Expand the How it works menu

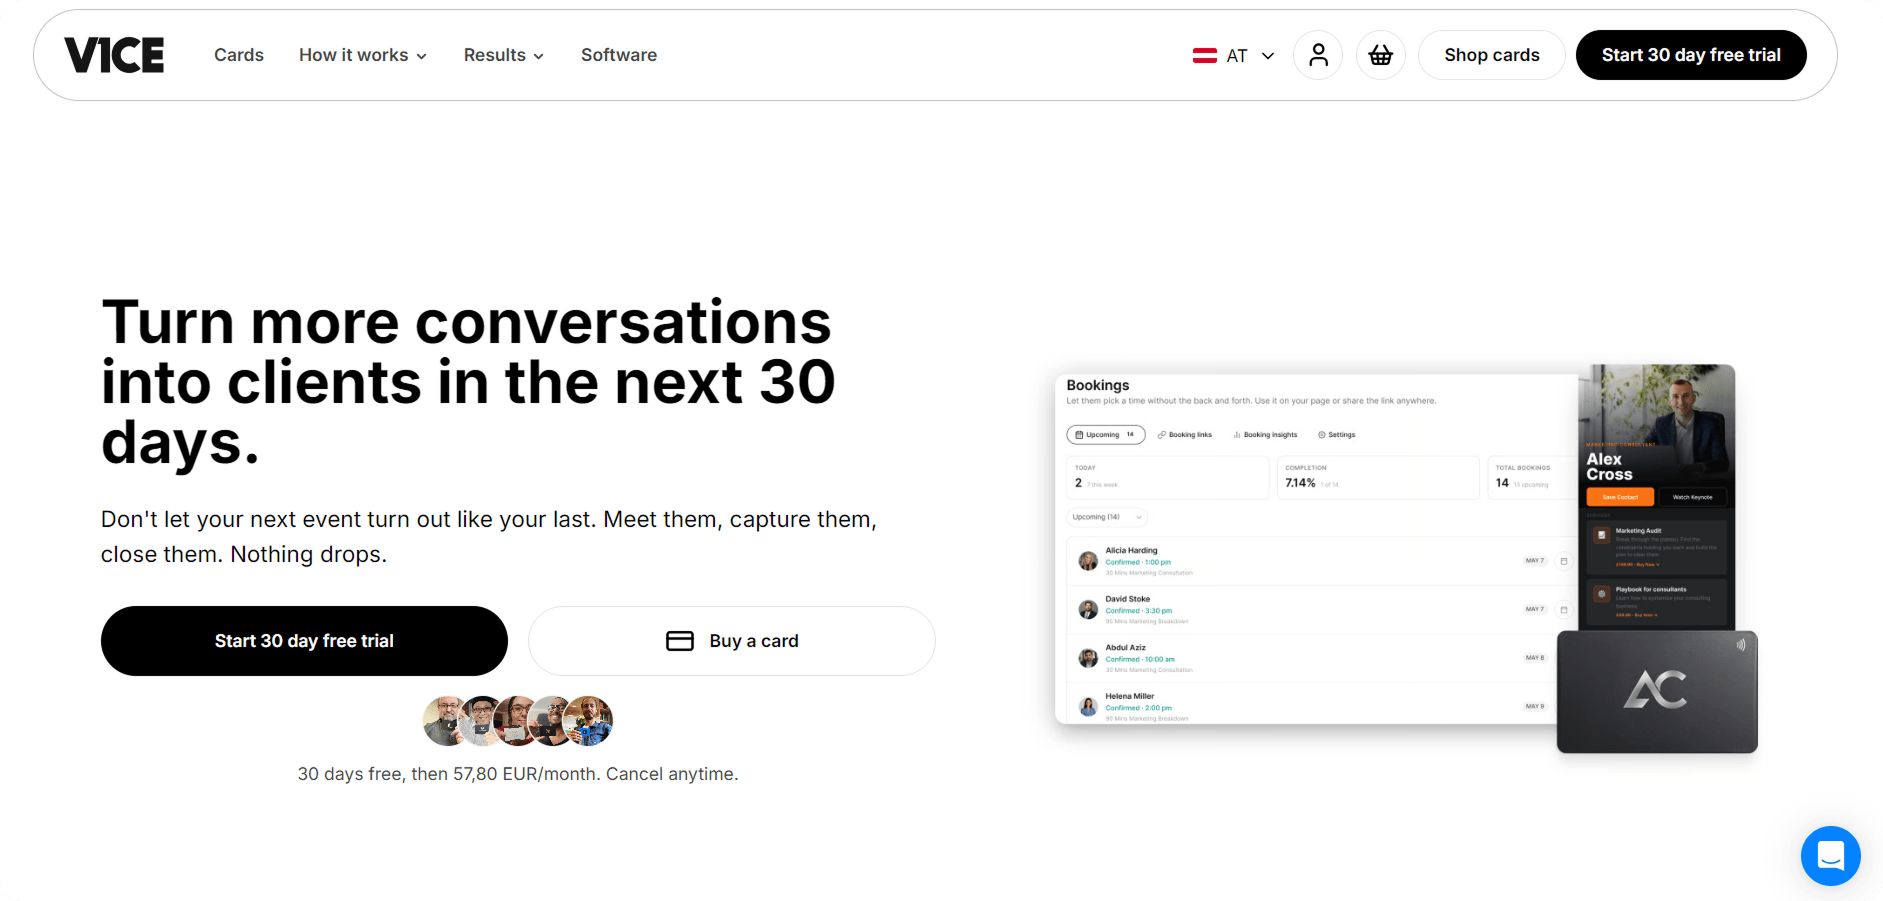point(363,55)
